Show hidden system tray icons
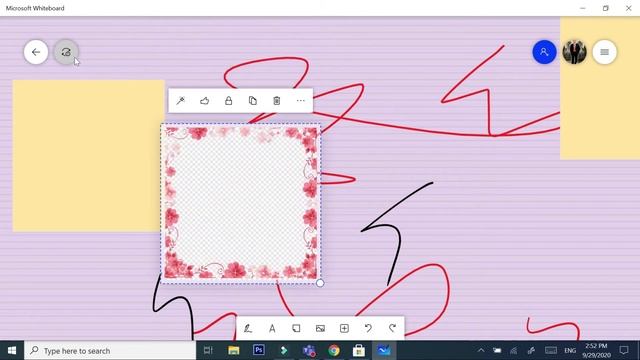Screen dimensions: 640x360 click(x=481, y=350)
